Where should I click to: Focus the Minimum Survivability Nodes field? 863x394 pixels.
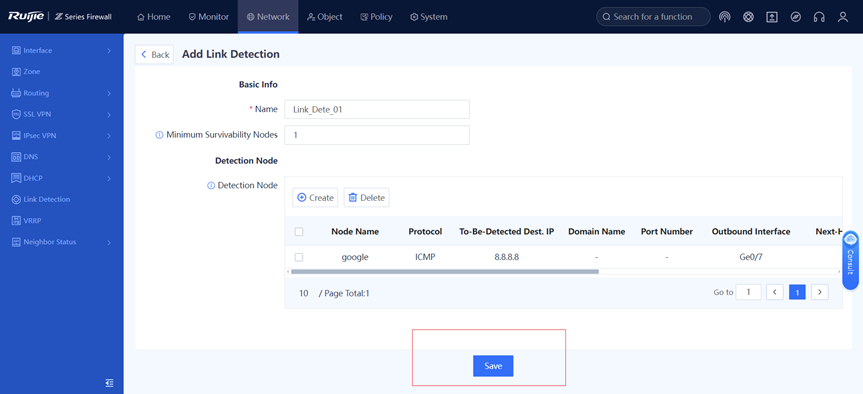tap(377, 135)
